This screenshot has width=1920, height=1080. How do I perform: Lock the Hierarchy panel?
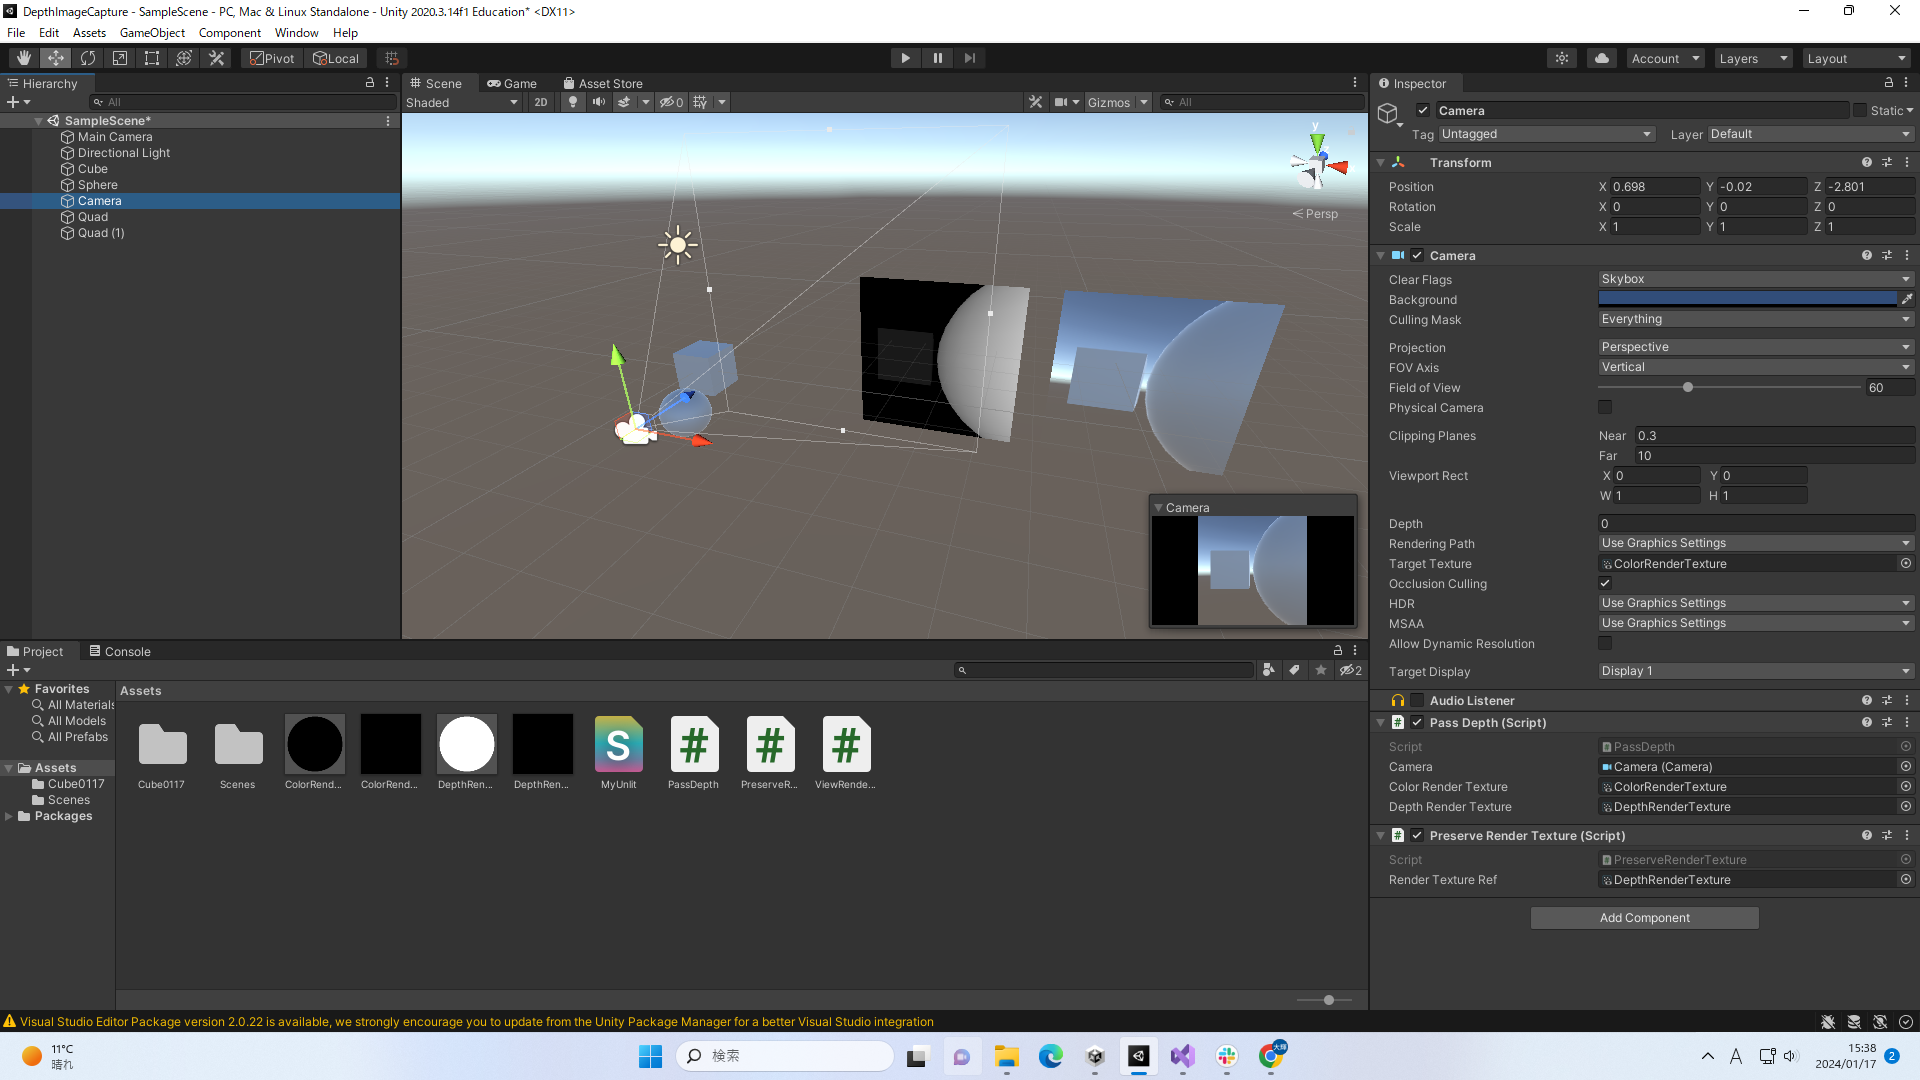tap(370, 83)
